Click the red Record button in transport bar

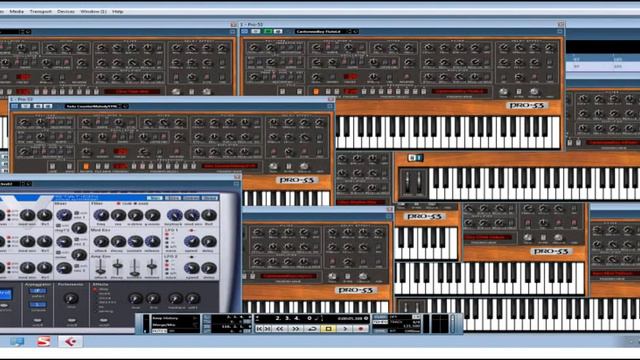point(361,329)
